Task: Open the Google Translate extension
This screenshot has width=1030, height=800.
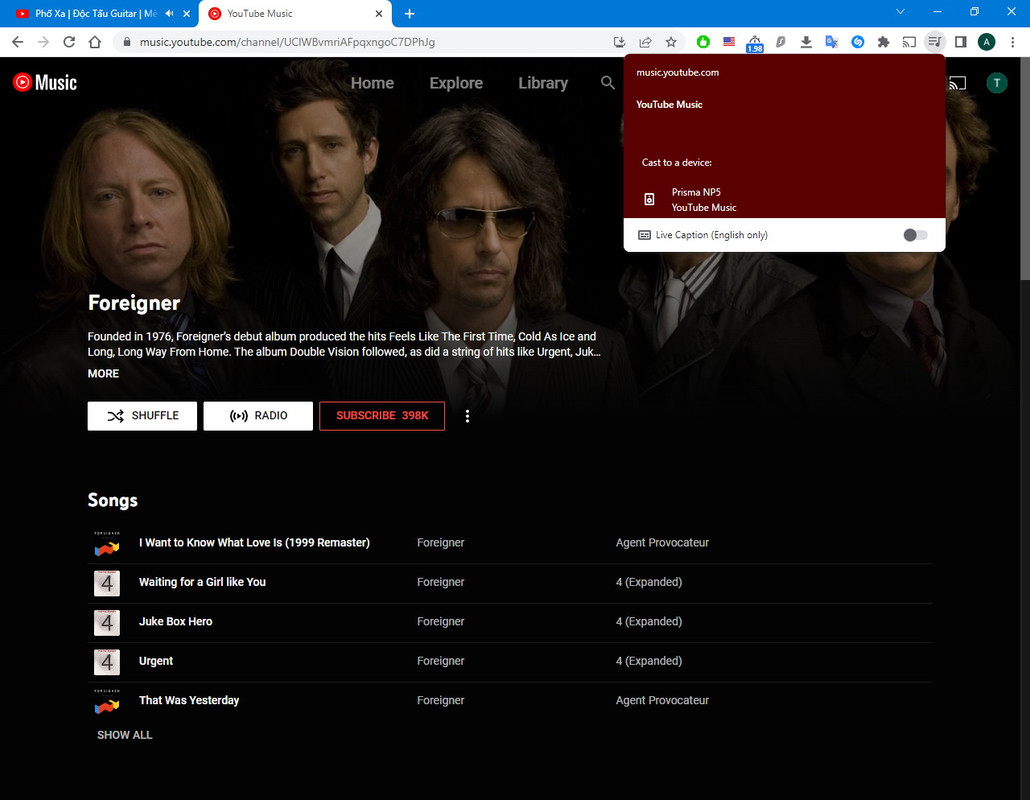Action: (832, 42)
